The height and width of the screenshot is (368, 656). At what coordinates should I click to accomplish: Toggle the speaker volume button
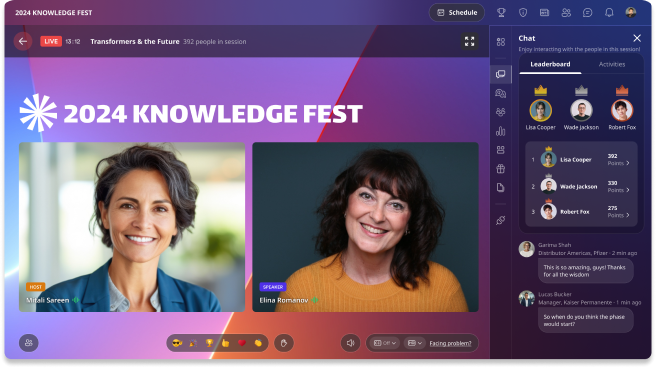[x=350, y=343]
